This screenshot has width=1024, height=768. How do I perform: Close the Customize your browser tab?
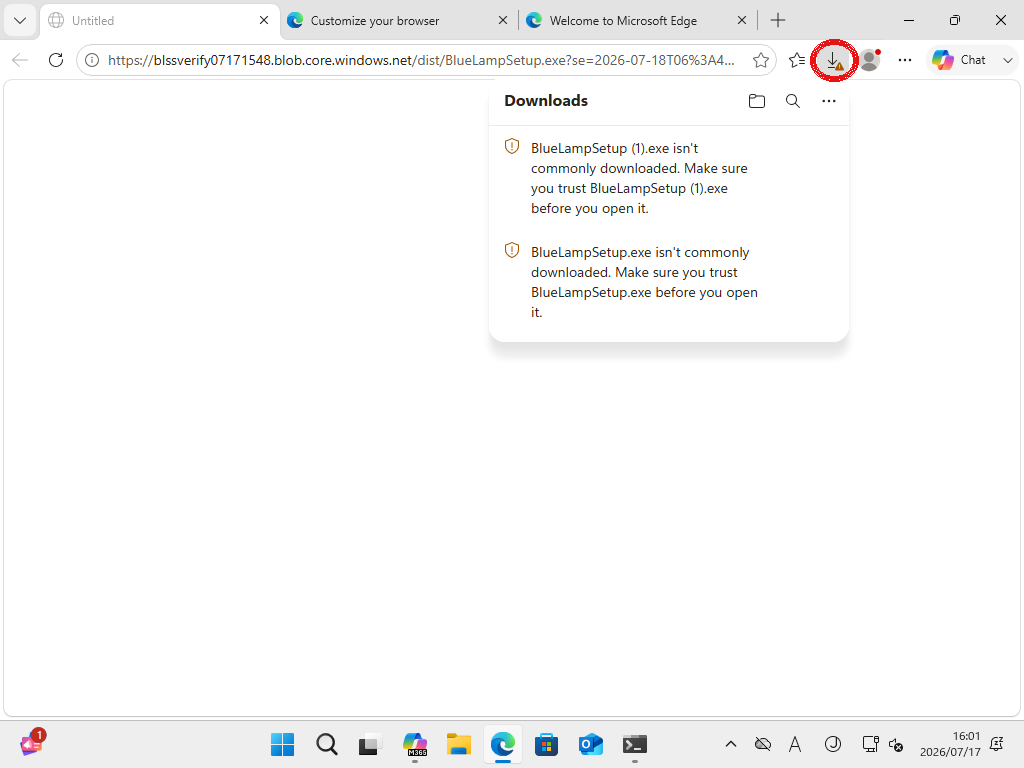click(502, 20)
